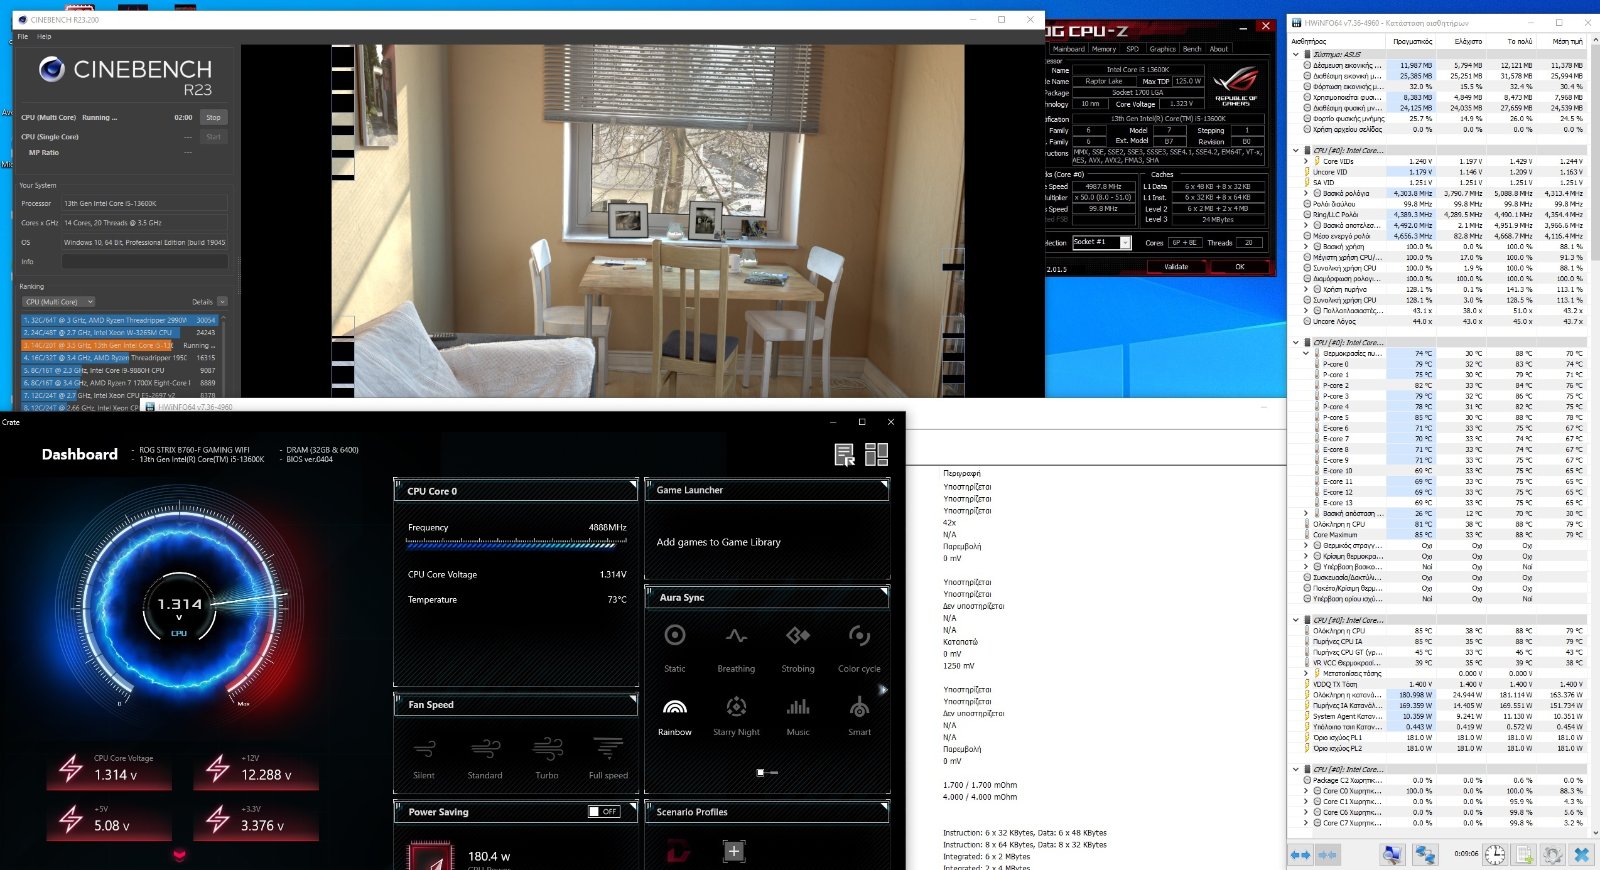Switch to SPD tab in CPU-Z
This screenshot has width=1600, height=870.
point(1132,48)
